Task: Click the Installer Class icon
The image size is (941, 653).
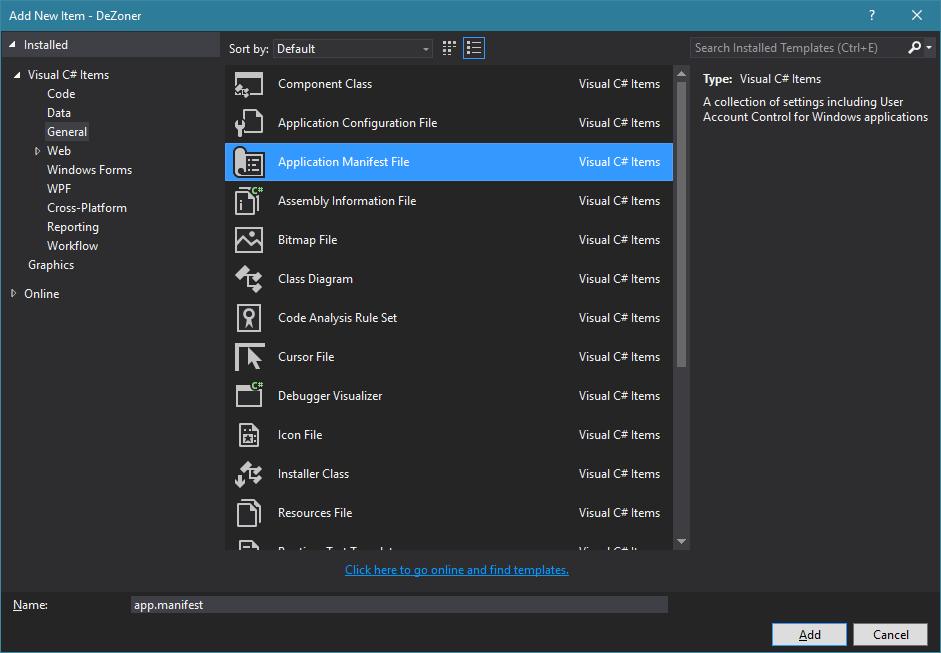Action: click(248, 474)
